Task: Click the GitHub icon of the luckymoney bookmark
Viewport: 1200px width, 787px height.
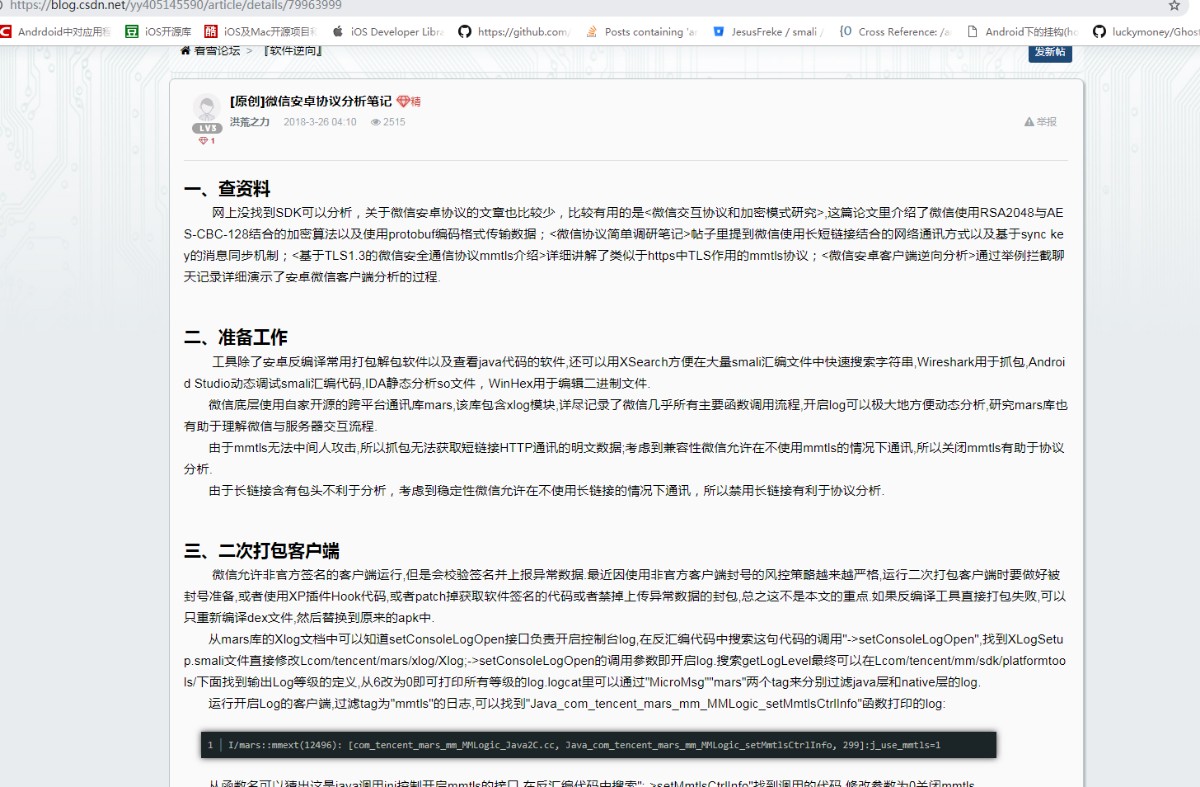Action: pyautogui.click(x=1100, y=32)
